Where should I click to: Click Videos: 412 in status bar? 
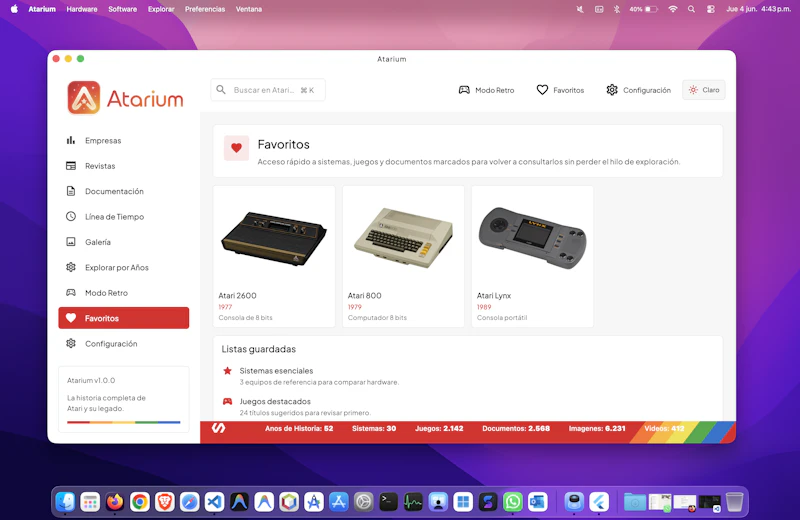pyautogui.click(x=664, y=429)
